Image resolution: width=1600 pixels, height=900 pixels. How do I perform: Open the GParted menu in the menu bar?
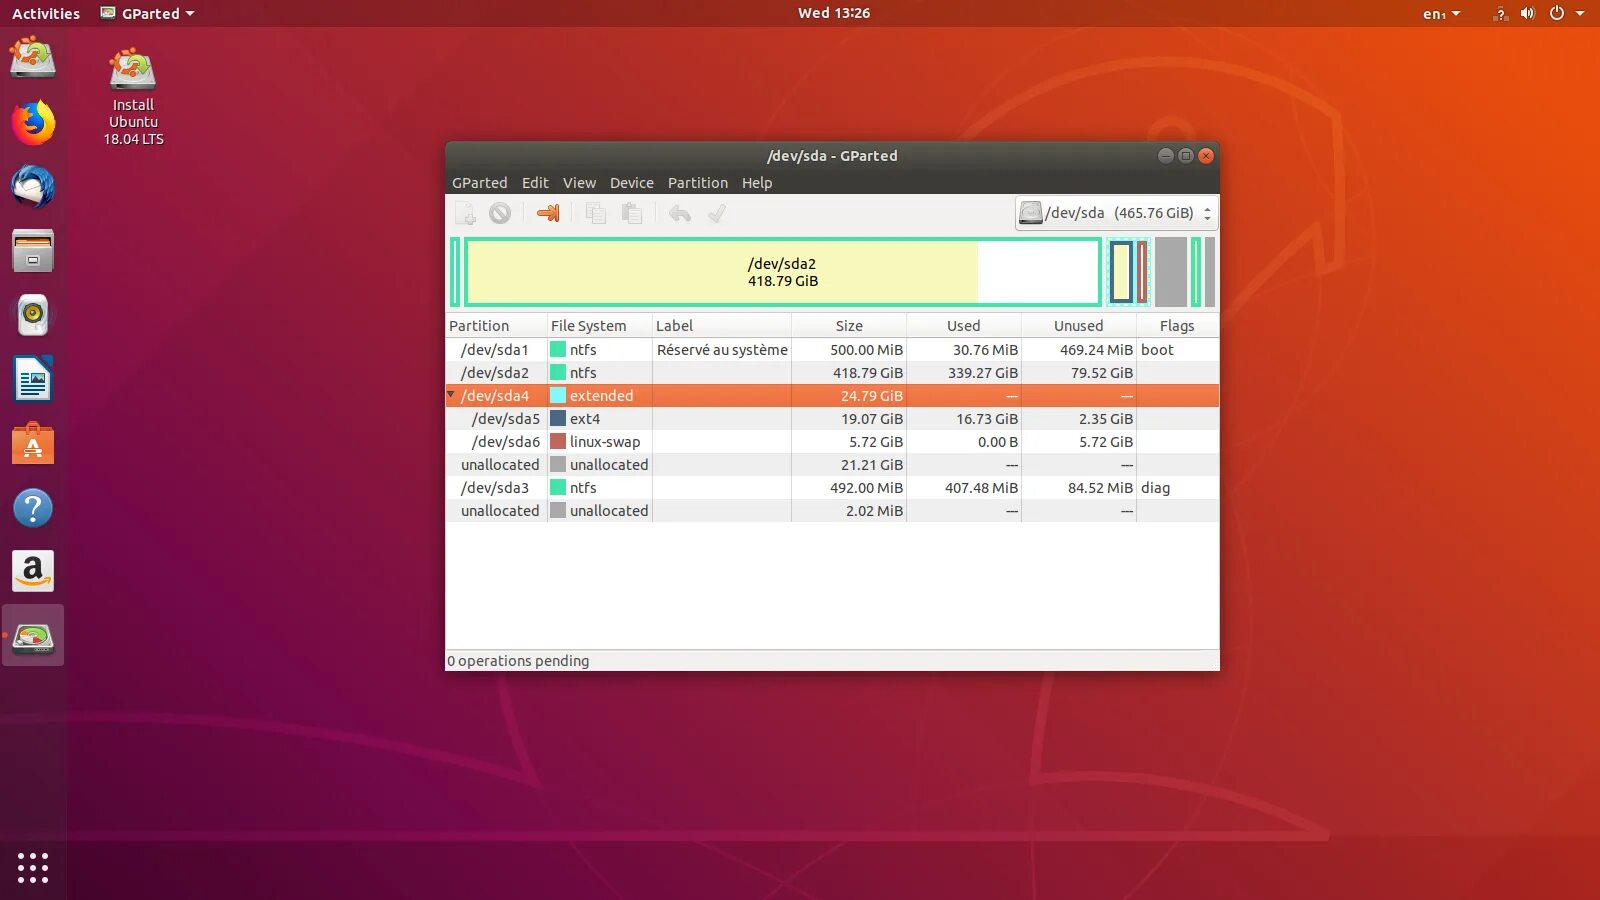(x=480, y=183)
